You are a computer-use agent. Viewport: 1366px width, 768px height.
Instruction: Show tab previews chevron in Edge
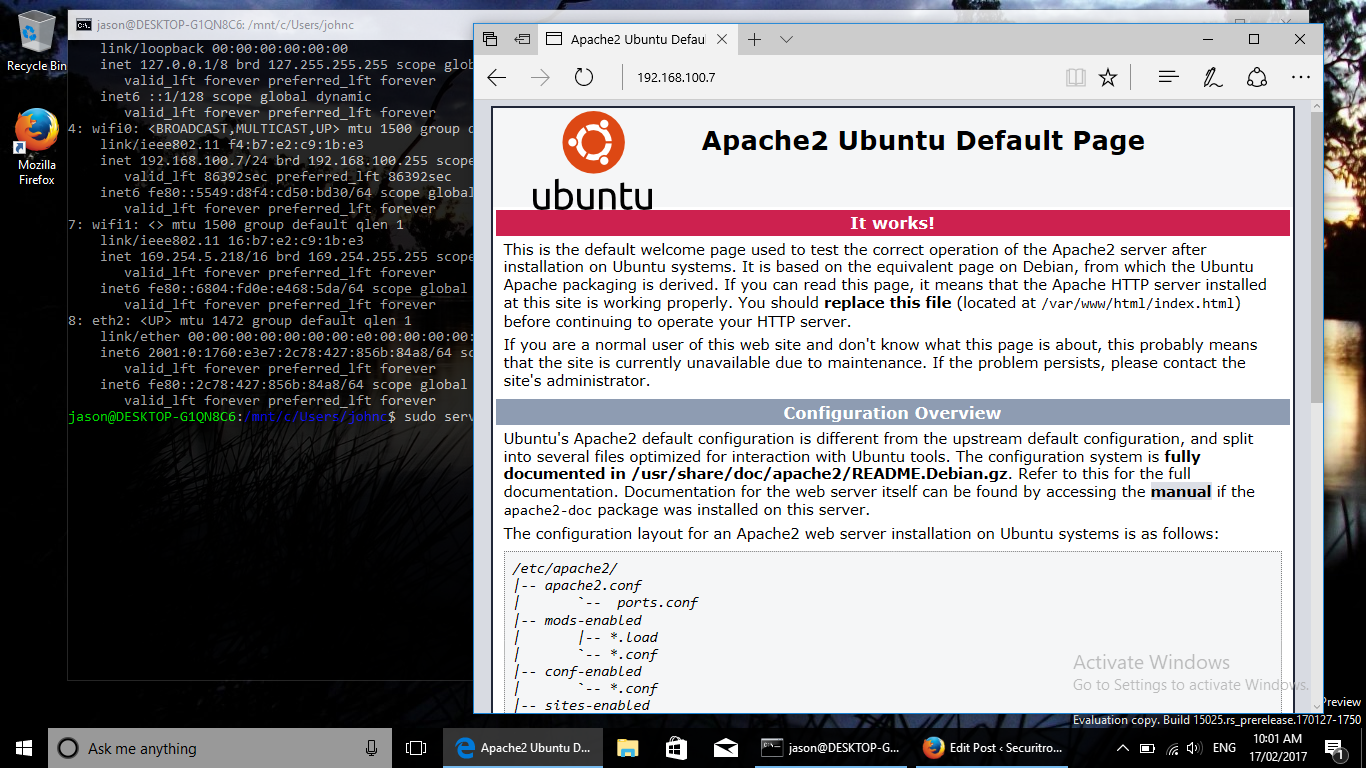click(x=786, y=39)
